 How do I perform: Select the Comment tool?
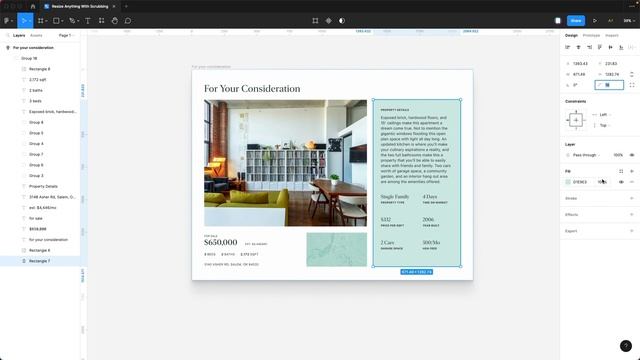128,20
